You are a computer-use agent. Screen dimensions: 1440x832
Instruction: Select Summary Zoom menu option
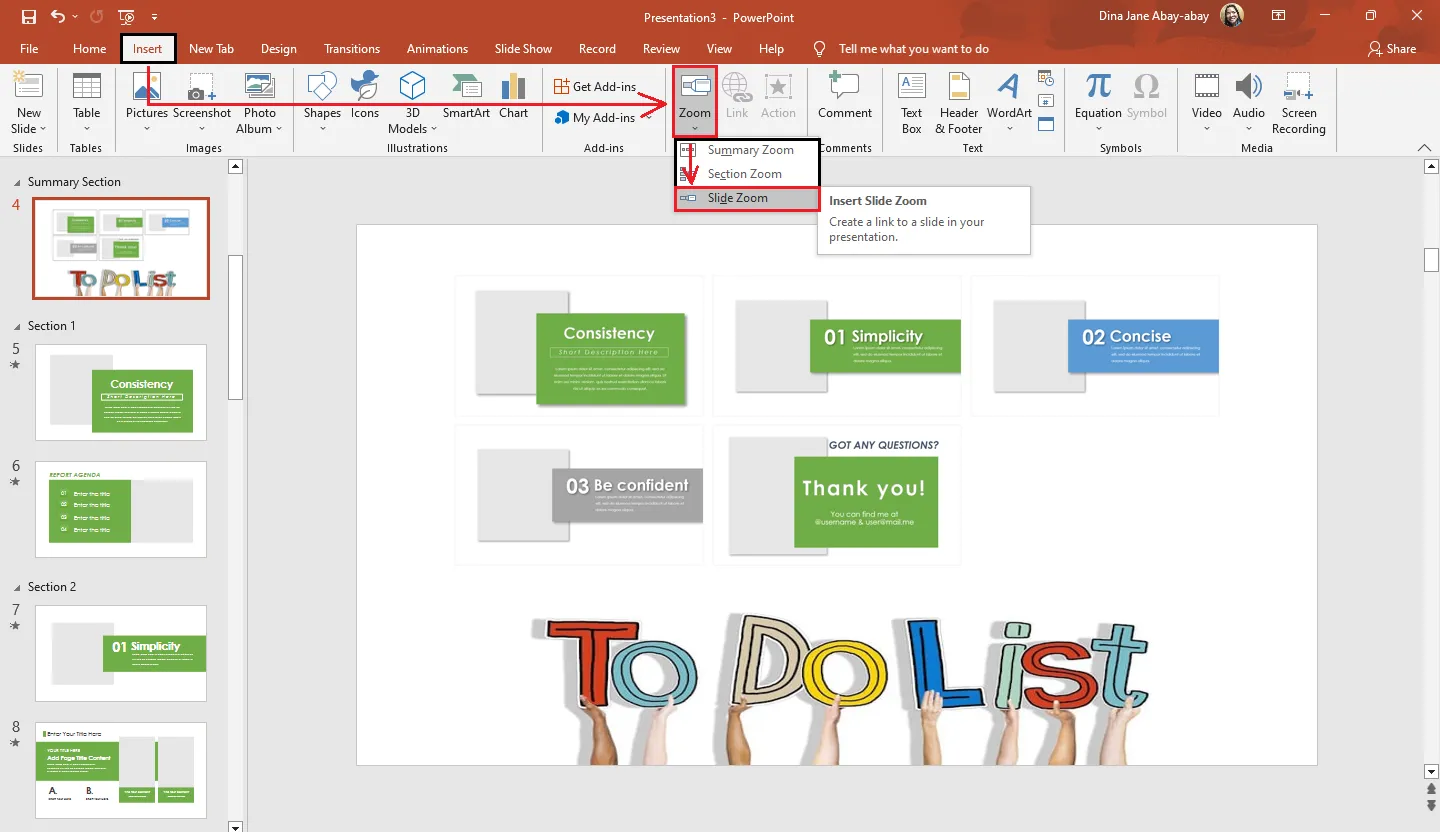click(750, 150)
